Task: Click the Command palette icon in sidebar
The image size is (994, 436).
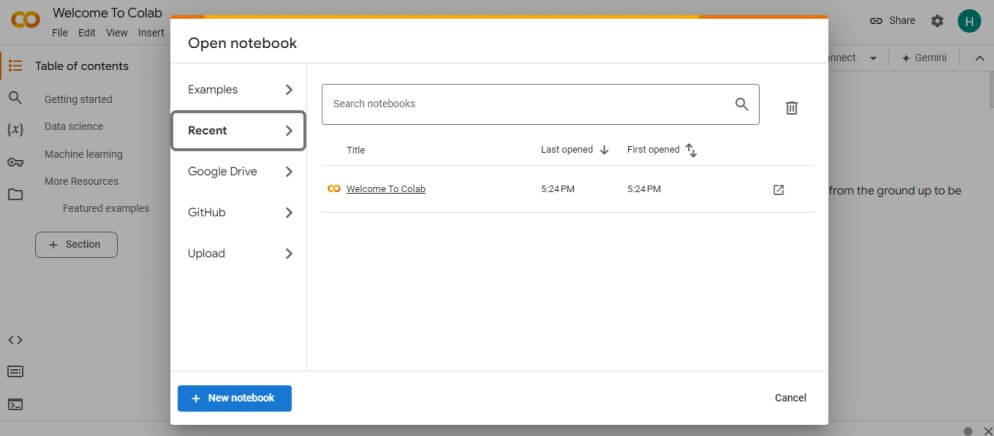Action: point(15,372)
